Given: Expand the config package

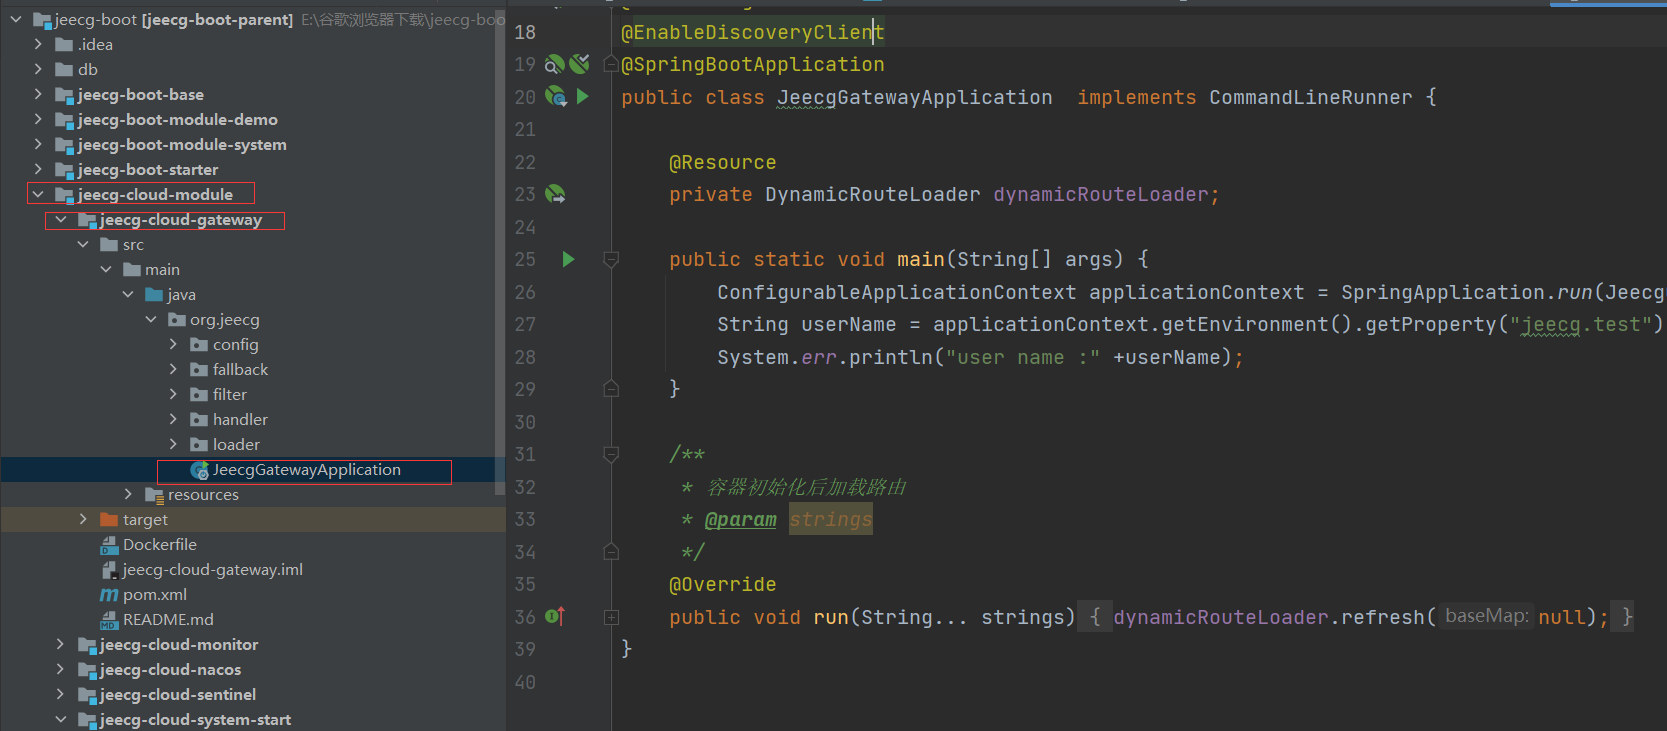Looking at the screenshot, I should [x=173, y=345].
